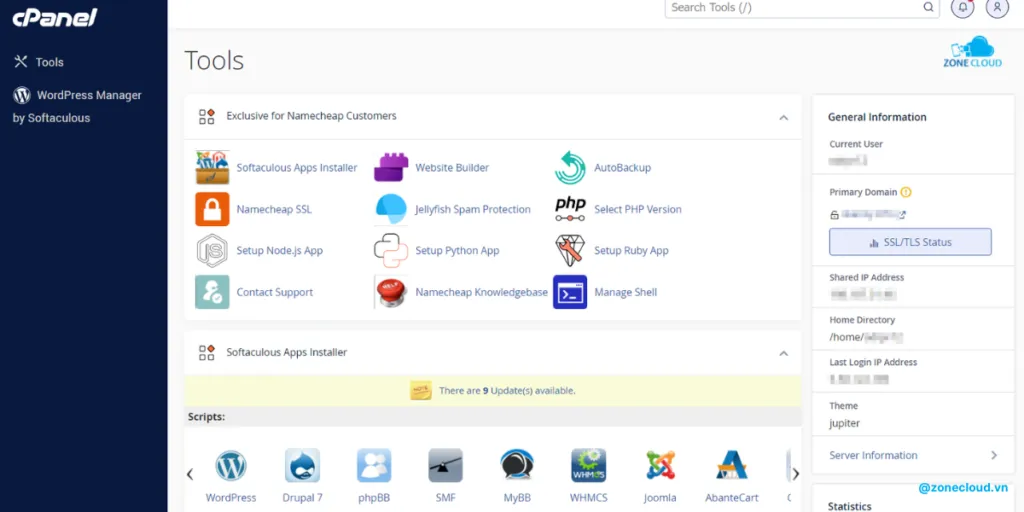Click the '/home/' directory value
Screen dimensions: 1024x512
click(x=866, y=338)
